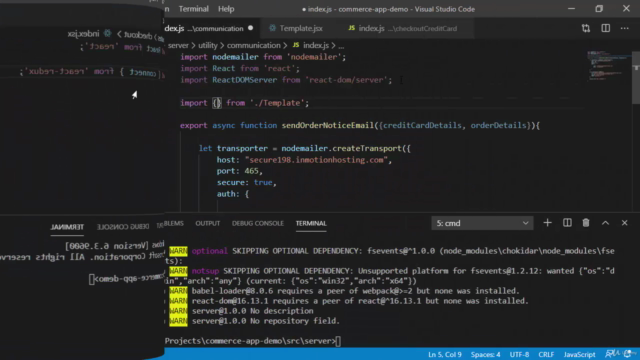Expand the breadcrumb trailing ellipsis
640x360 pixels.
click(x=341, y=46)
